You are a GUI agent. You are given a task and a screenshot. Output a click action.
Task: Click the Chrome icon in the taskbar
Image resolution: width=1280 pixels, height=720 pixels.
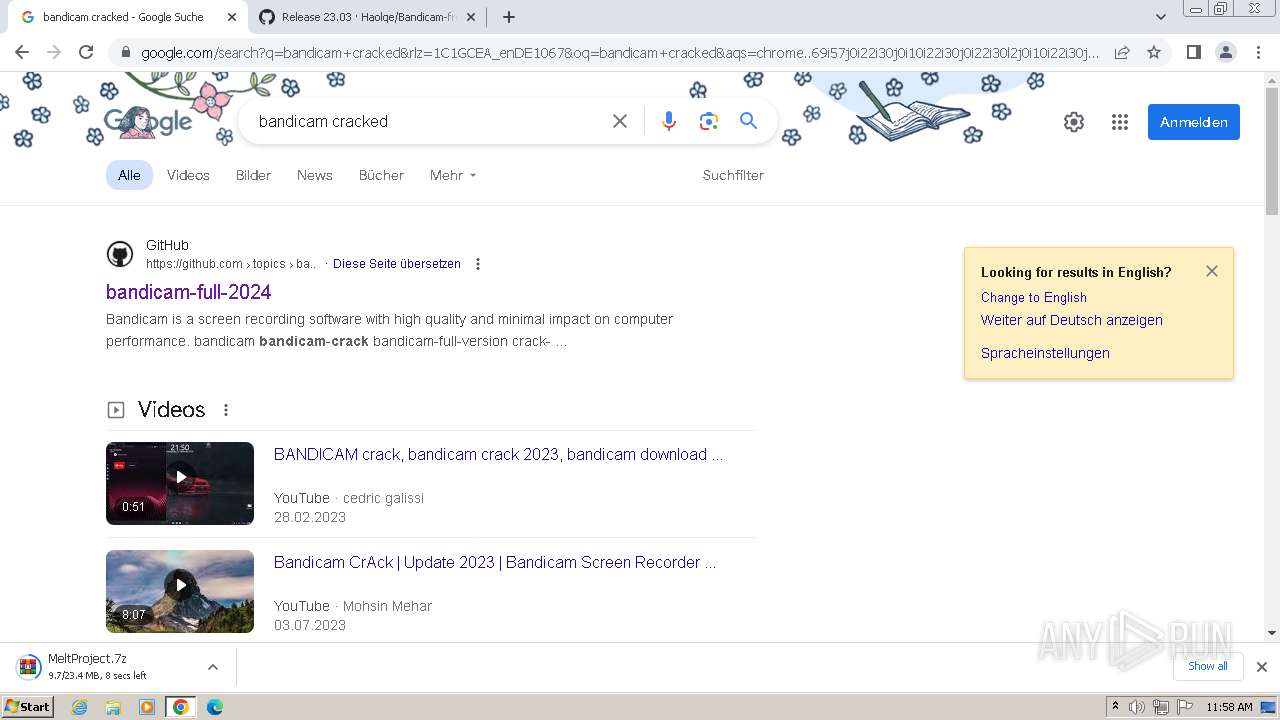[x=180, y=707]
